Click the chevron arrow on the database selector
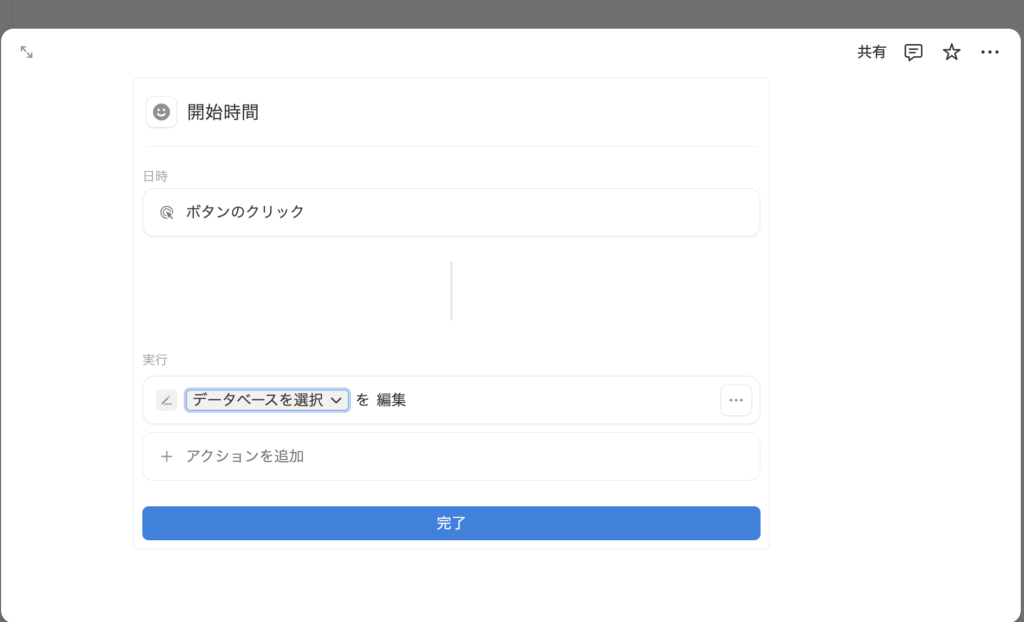This screenshot has width=1024, height=622. (x=337, y=401)
